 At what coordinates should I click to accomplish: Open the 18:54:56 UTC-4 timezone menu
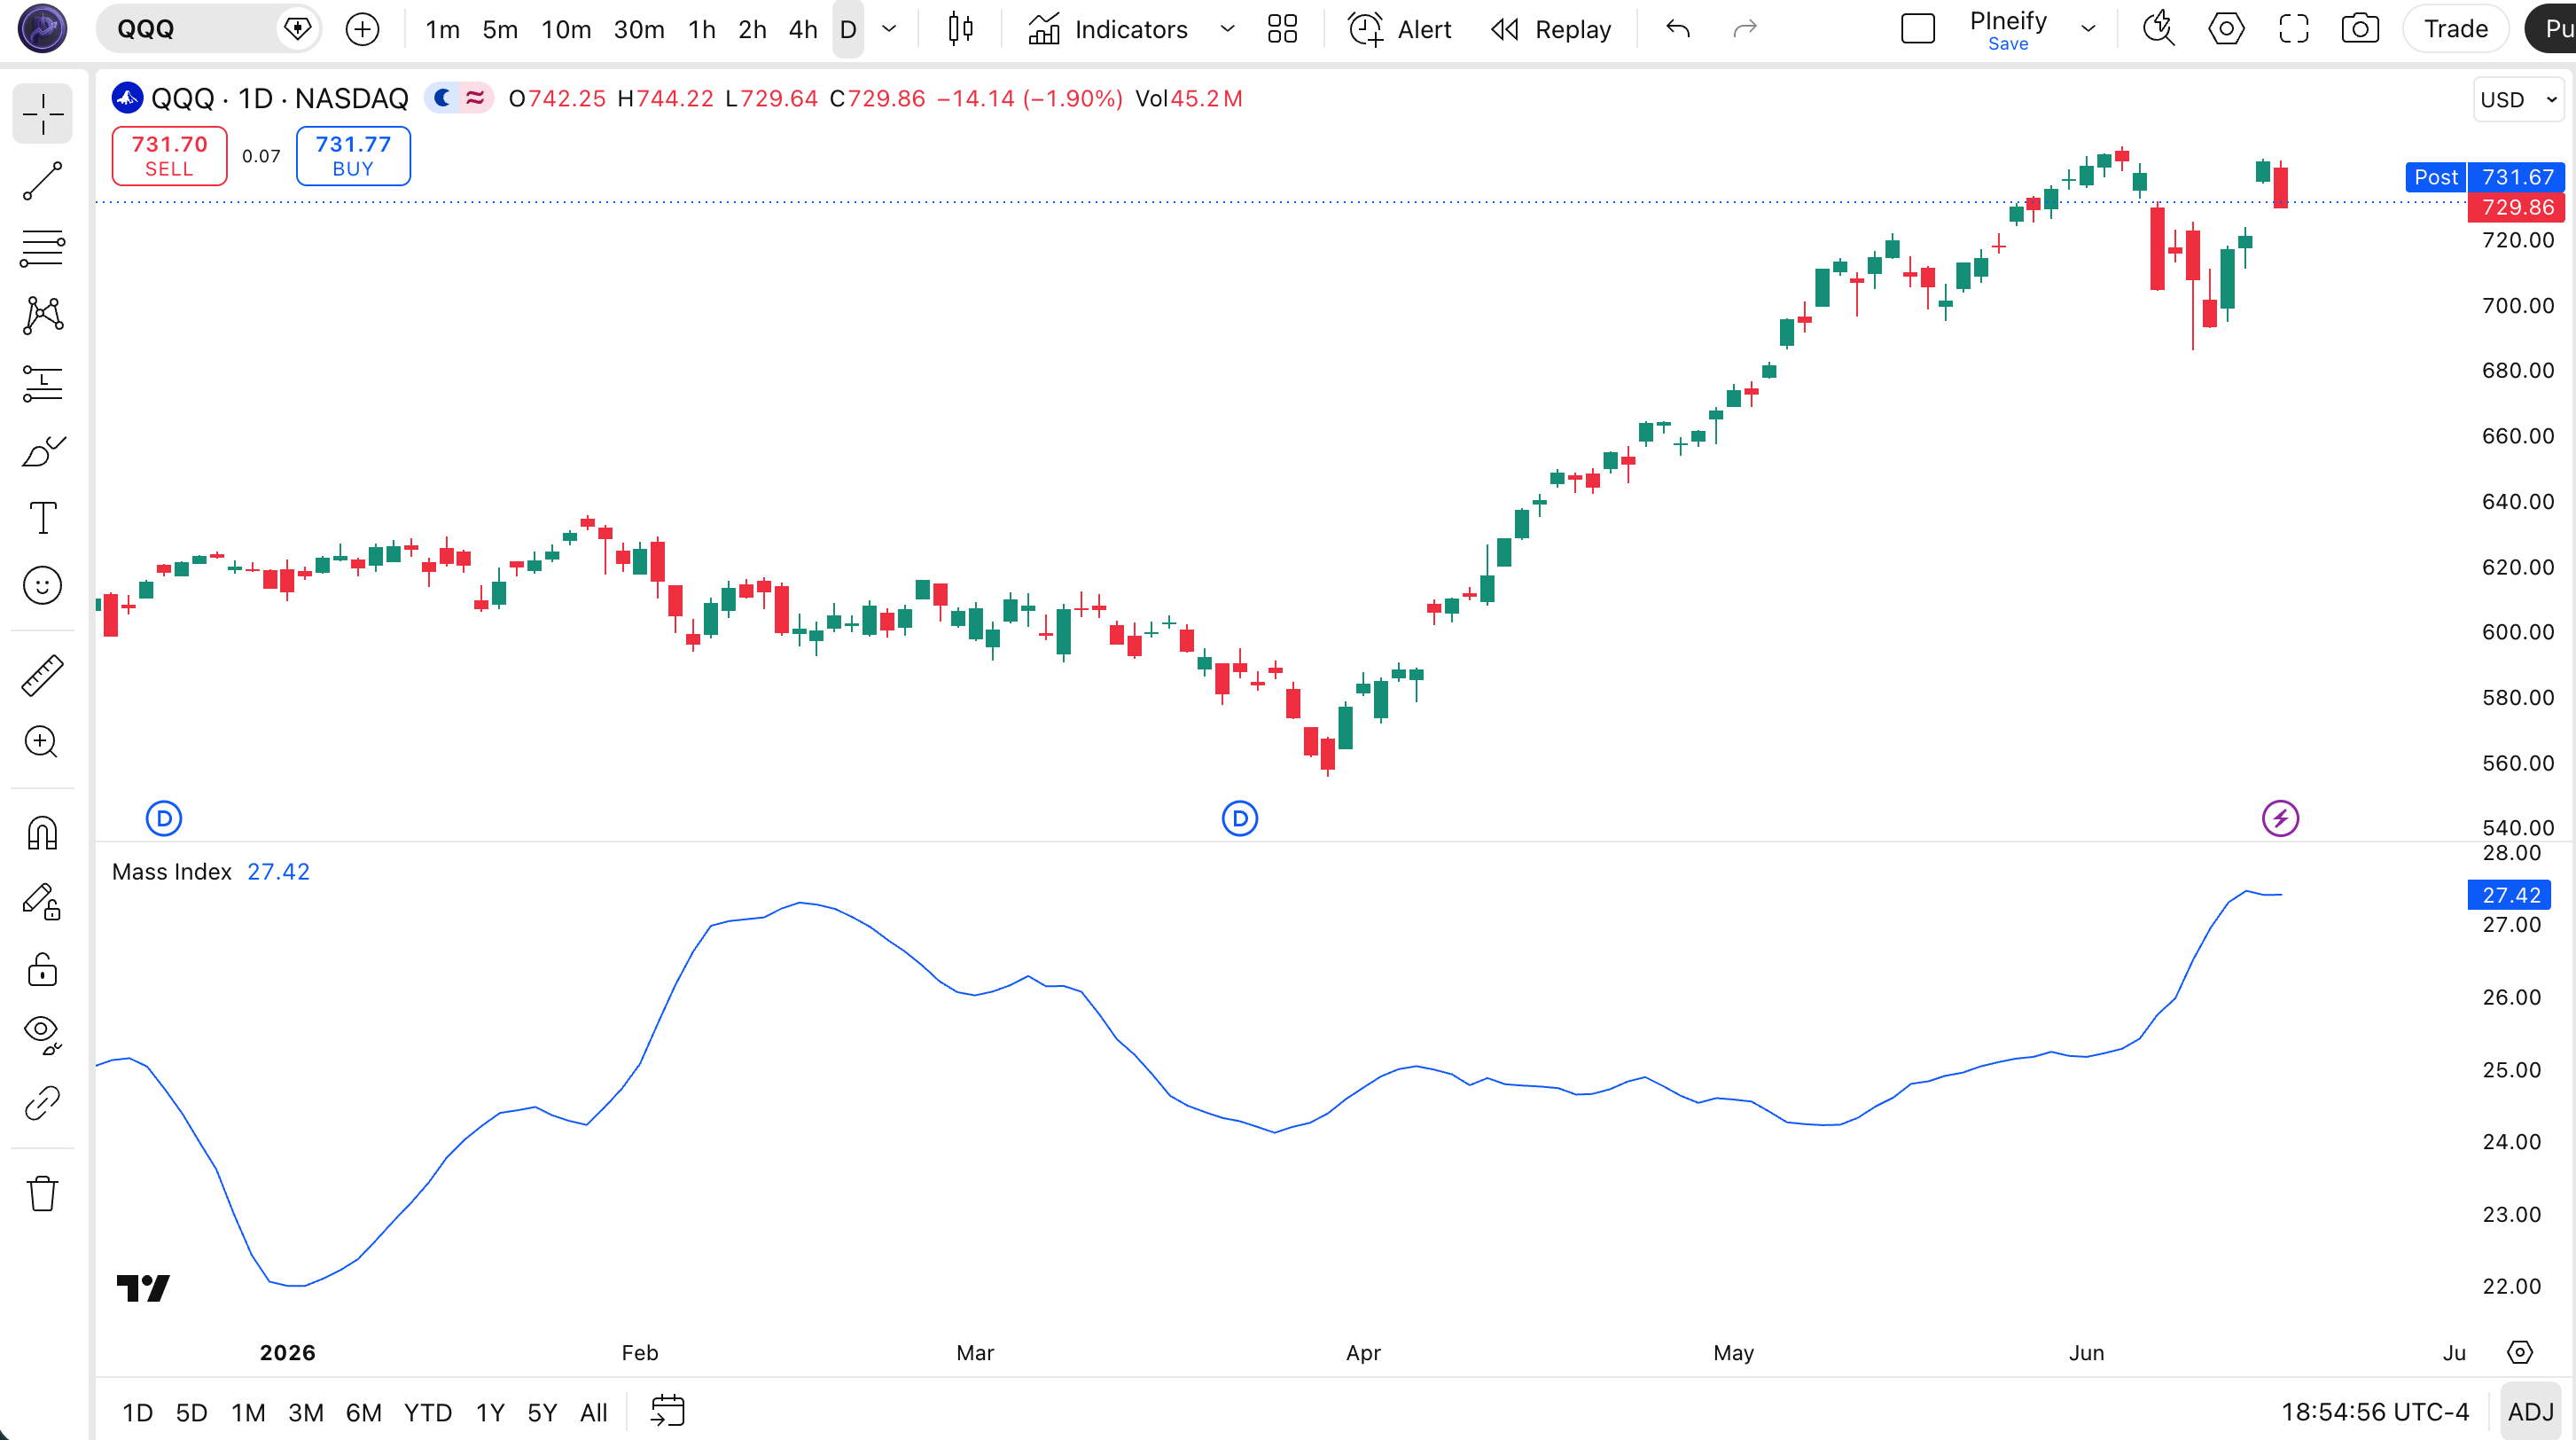click(x=2375, y=1412)
